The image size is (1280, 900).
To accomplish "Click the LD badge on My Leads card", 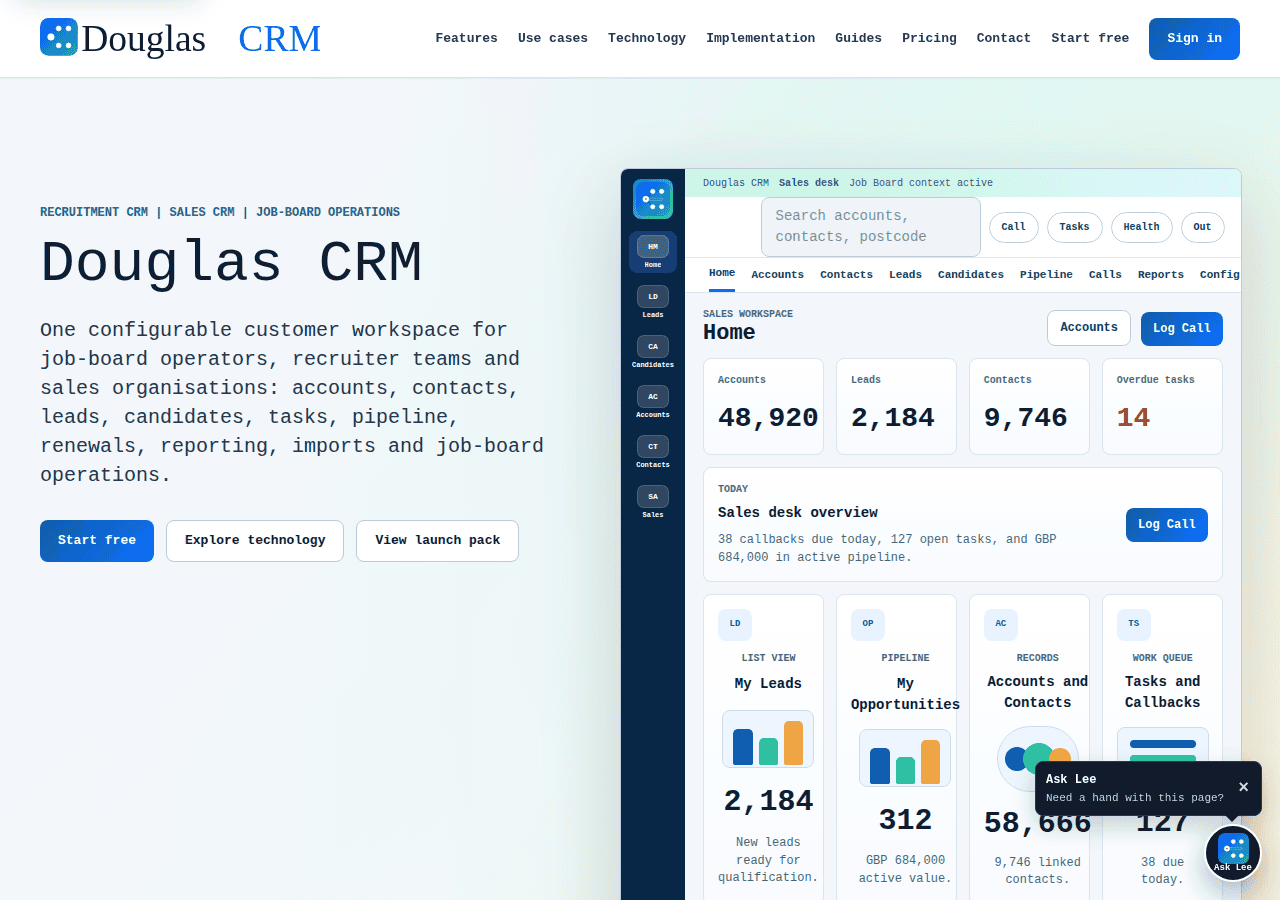I will (735, 624).
